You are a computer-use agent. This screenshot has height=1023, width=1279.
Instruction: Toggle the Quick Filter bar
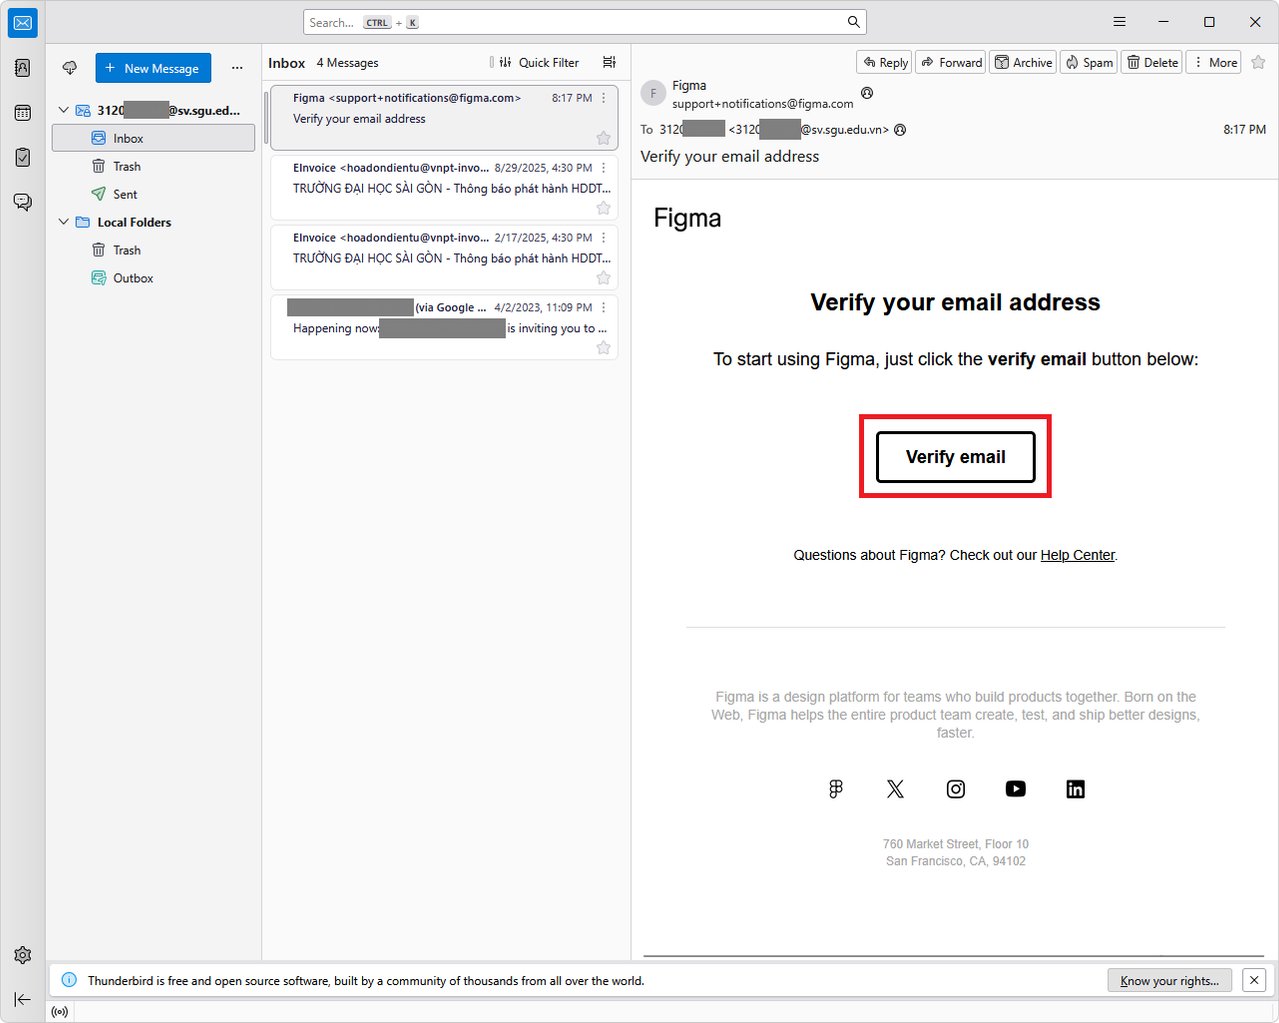point(539,62)
